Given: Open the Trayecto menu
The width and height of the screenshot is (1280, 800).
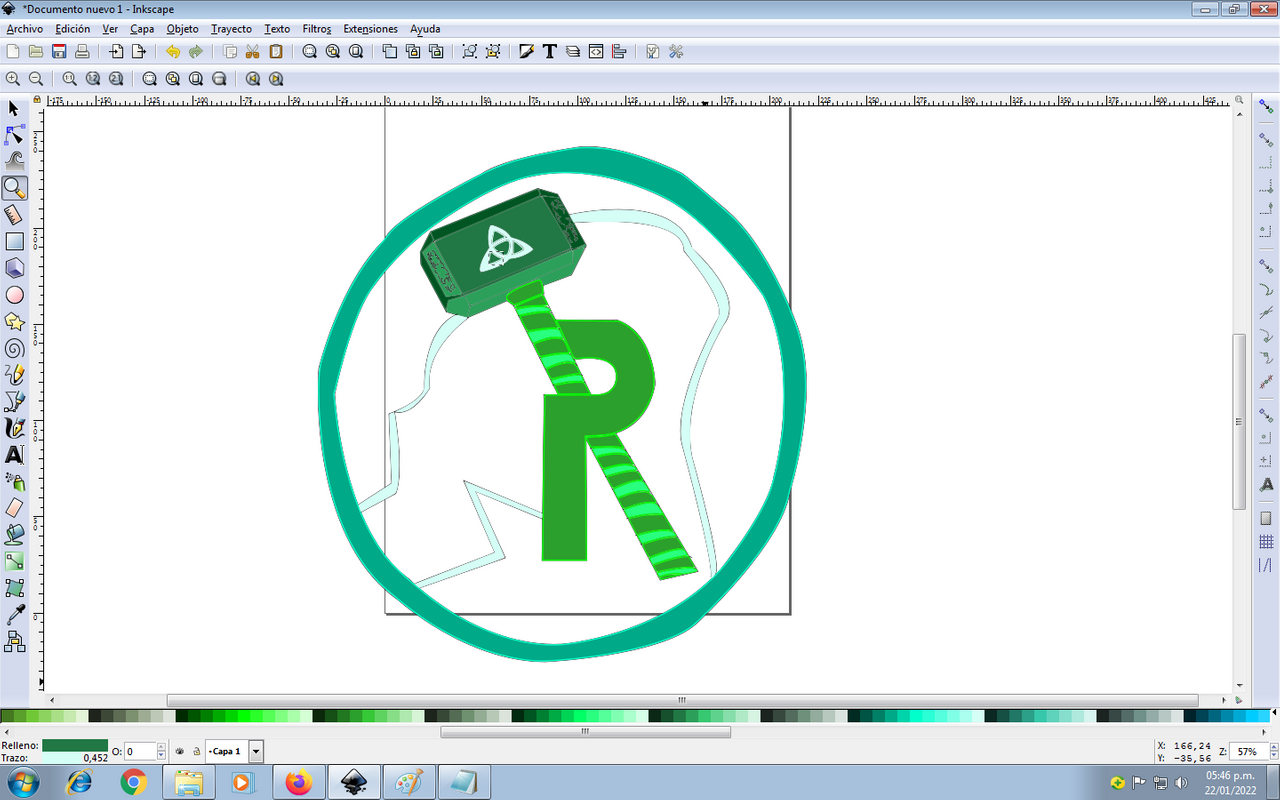Looking at the screenshot, I should pyautogui.click(x=231, y=29).
